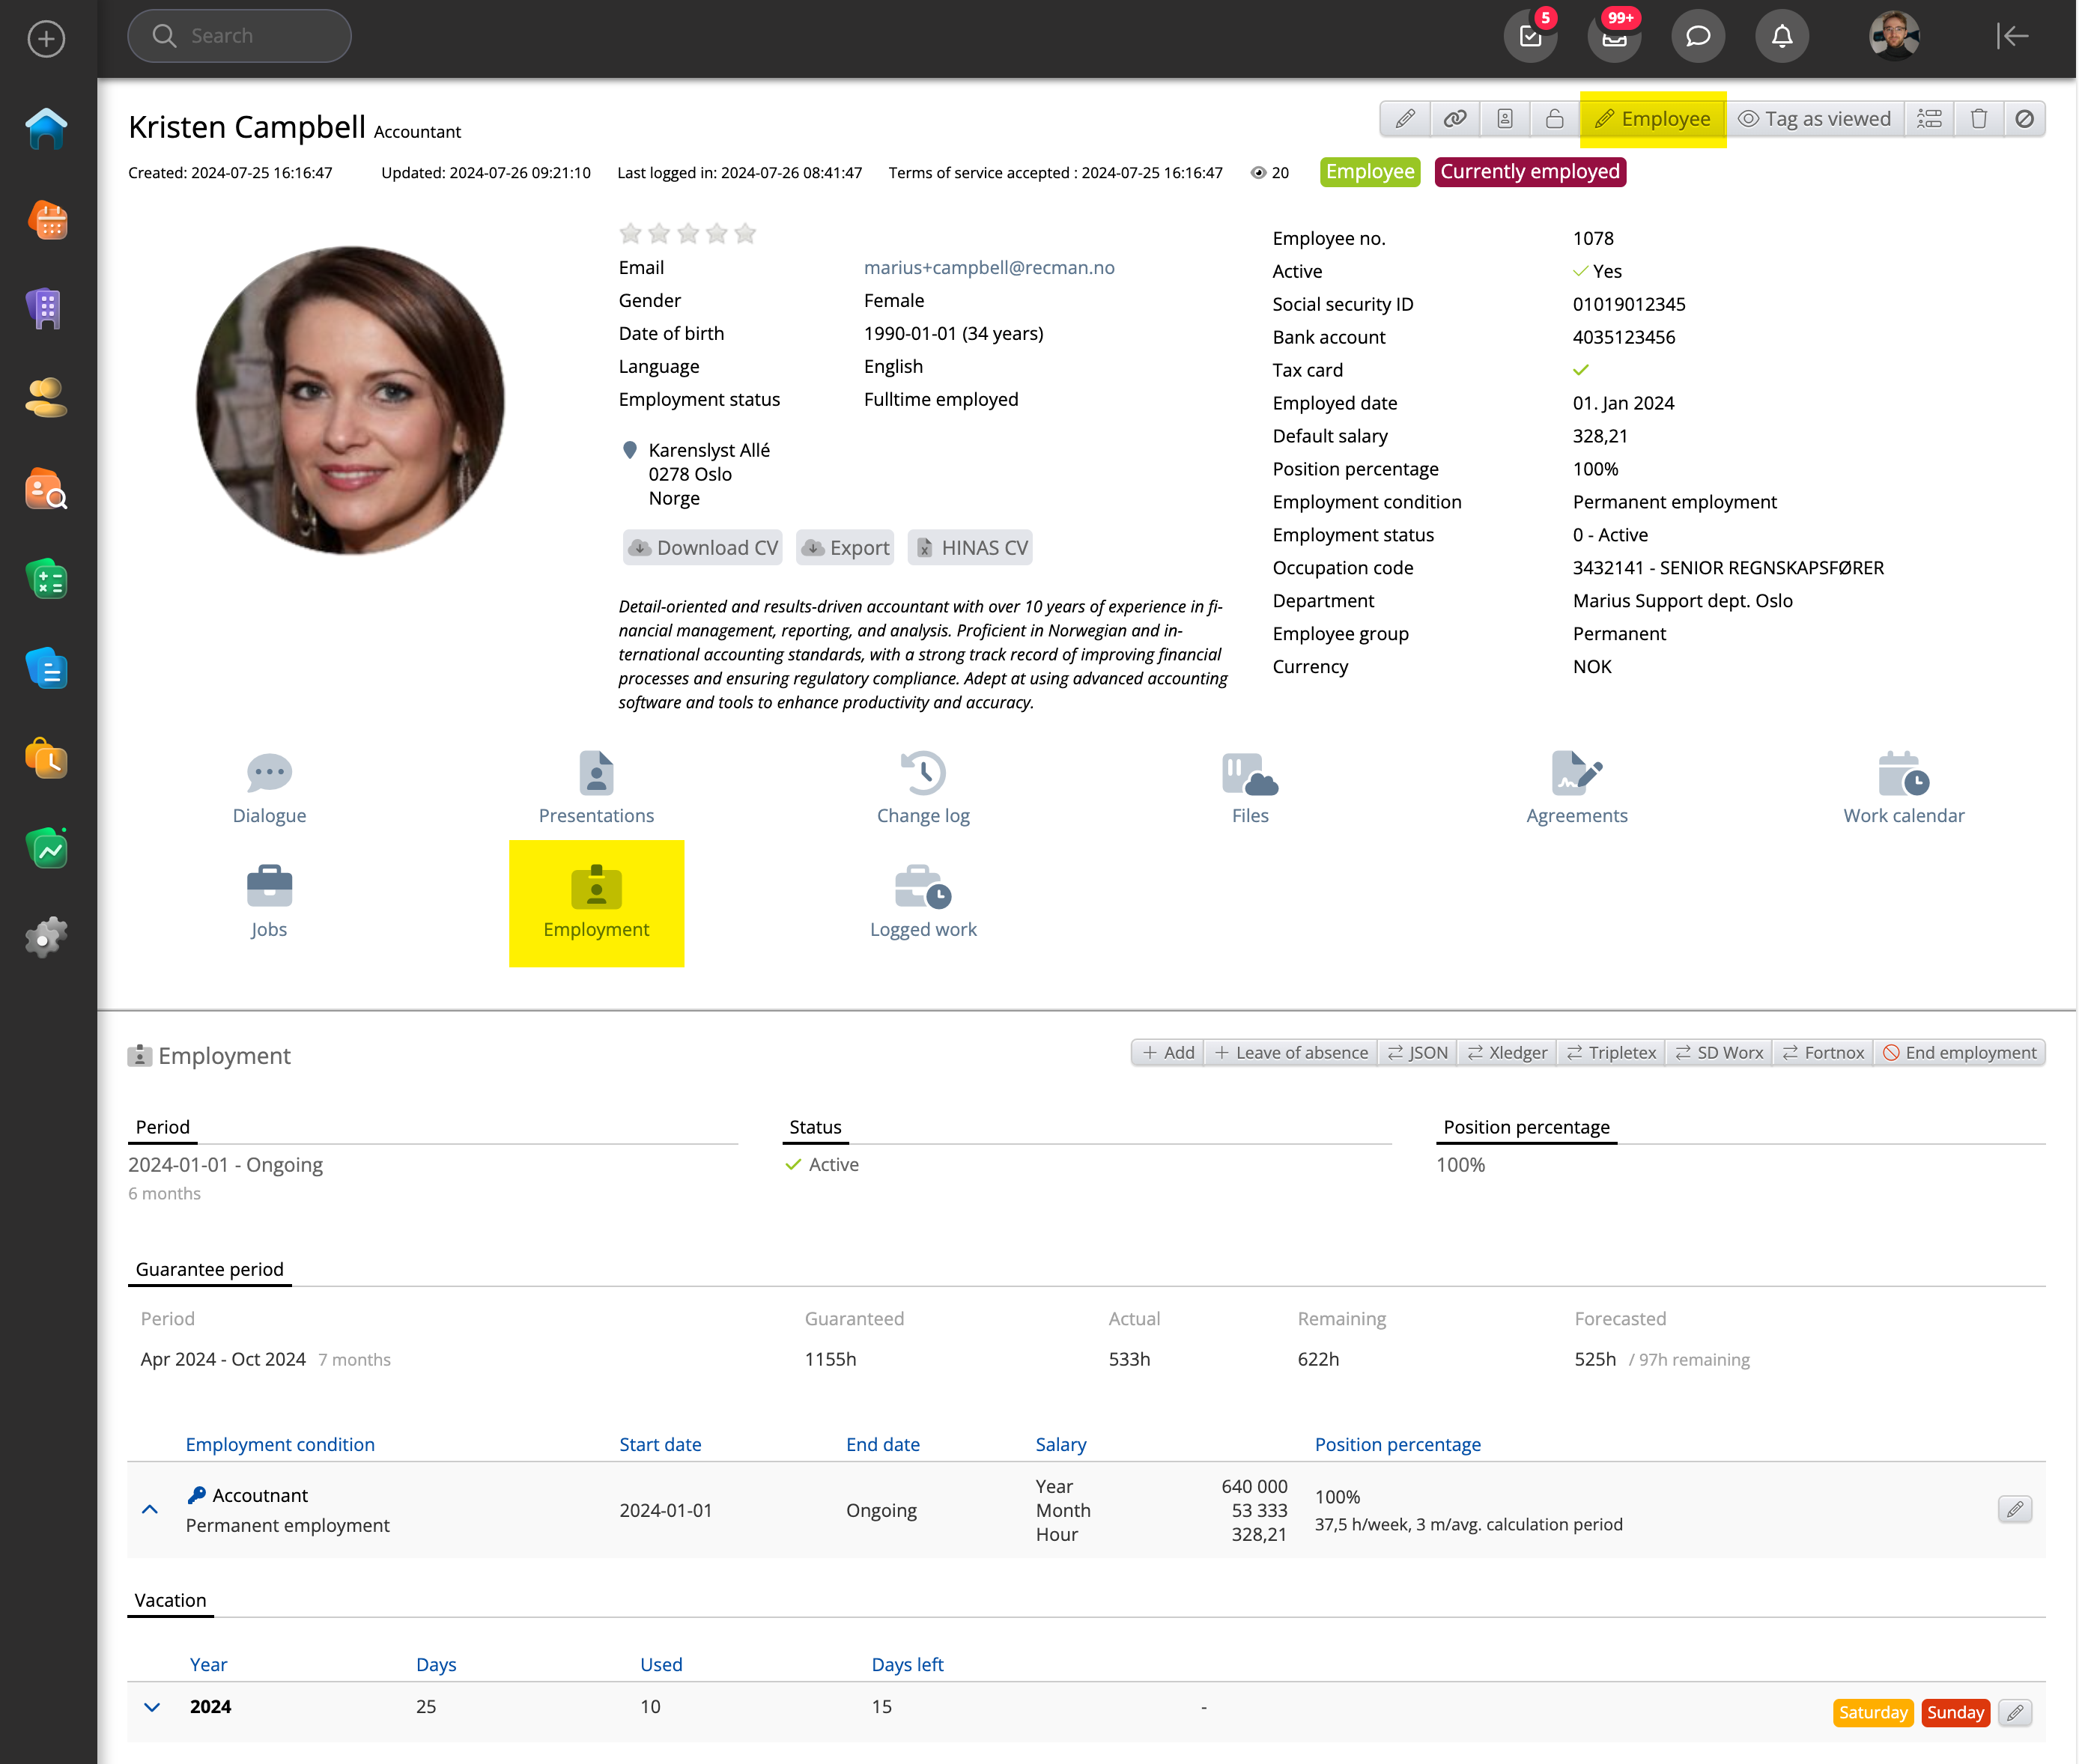2079x1764 pixels.
Task: Click into the Search field
Action: point(240,37)
